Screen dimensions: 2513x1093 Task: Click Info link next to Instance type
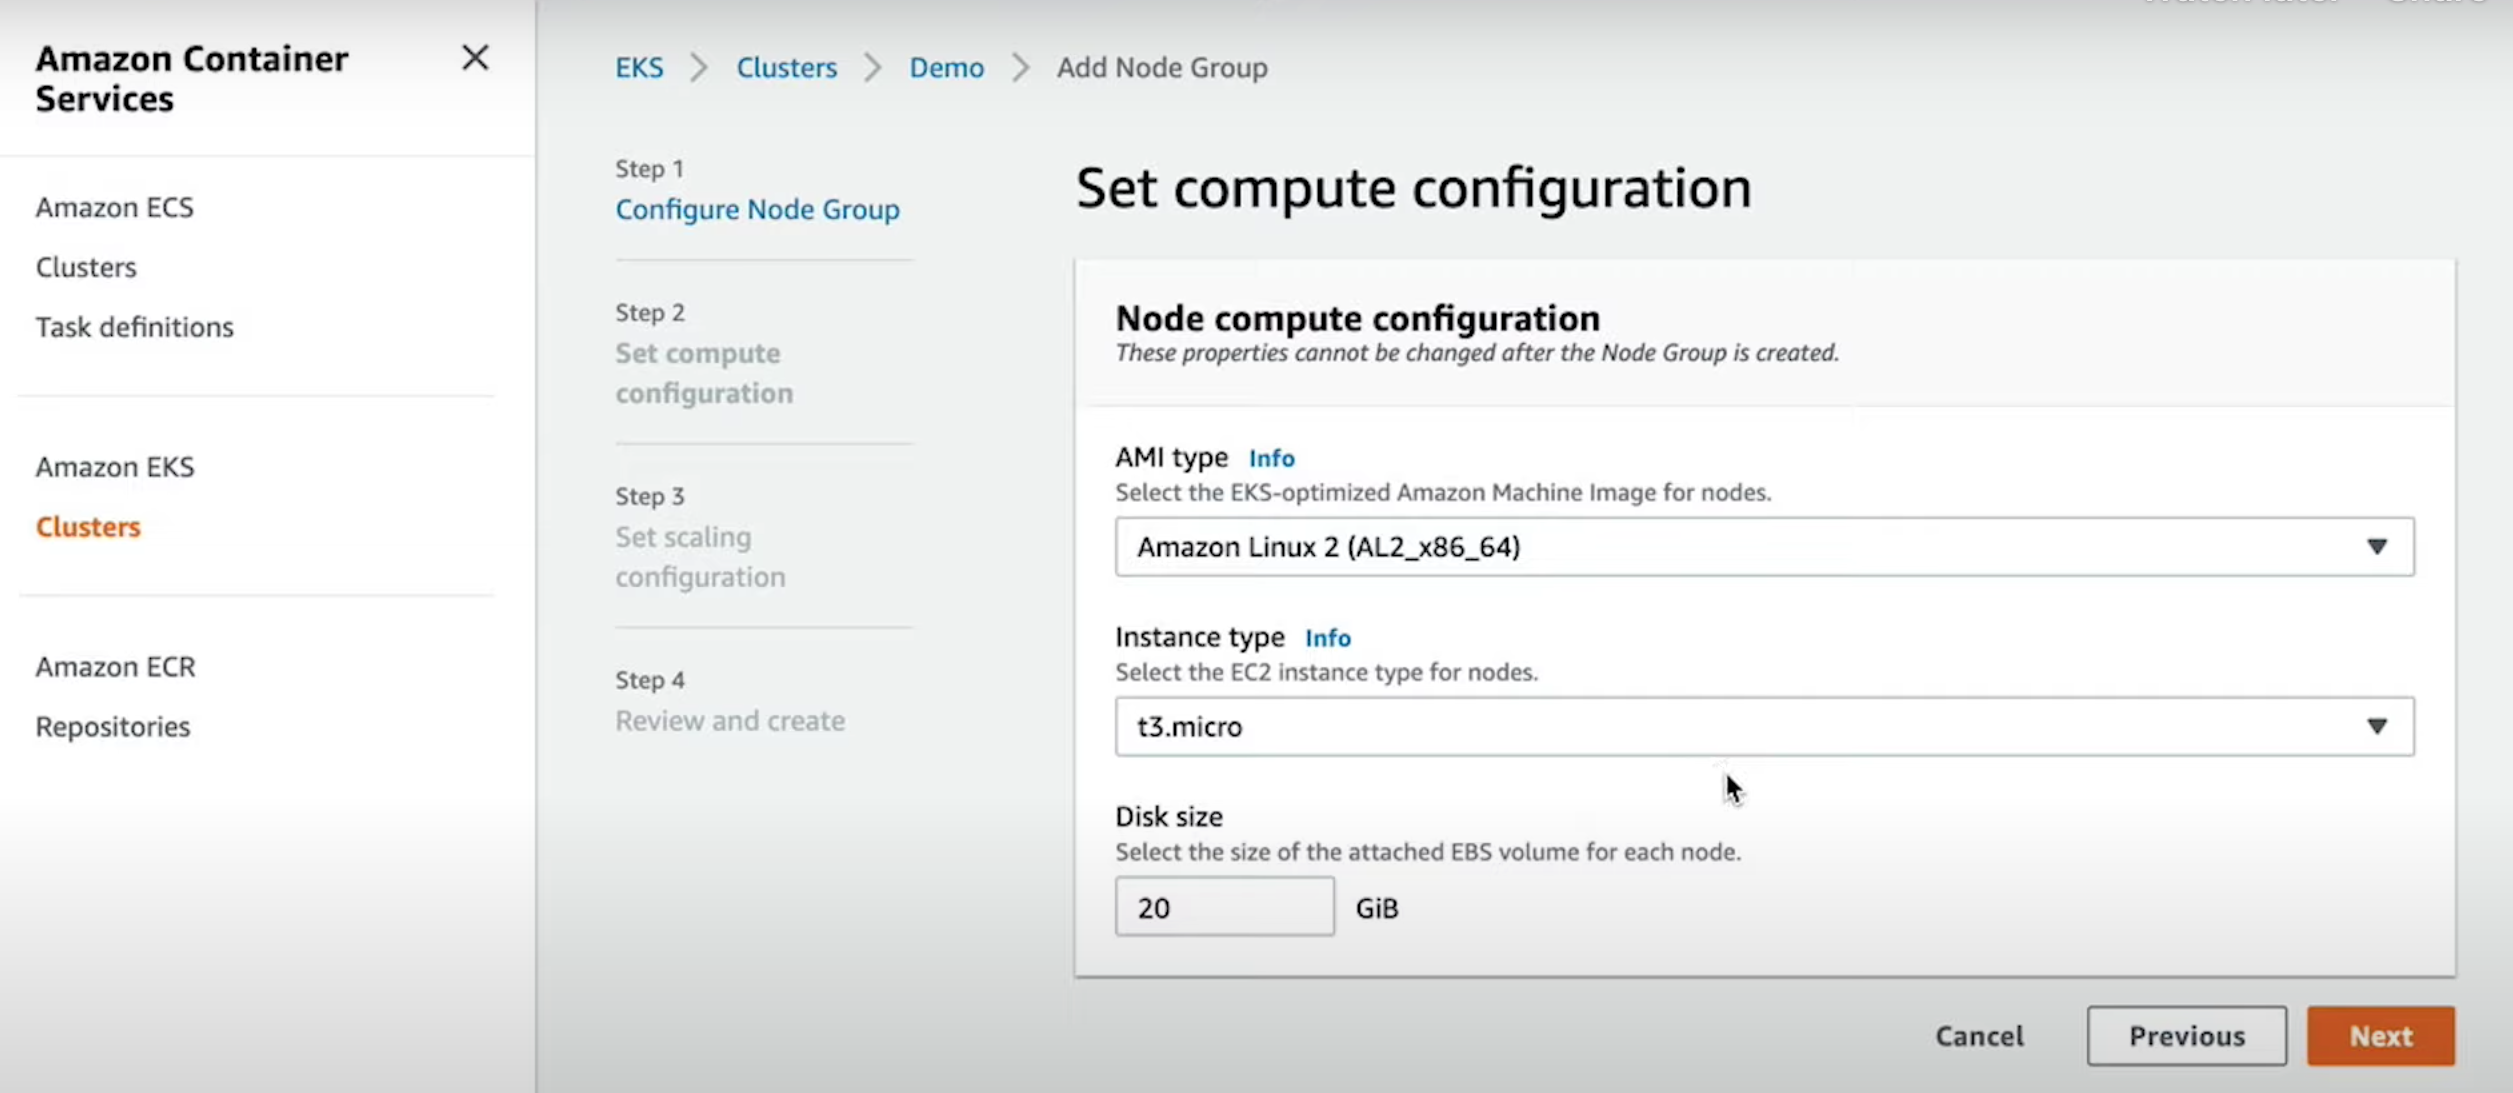pos(1327,638)
